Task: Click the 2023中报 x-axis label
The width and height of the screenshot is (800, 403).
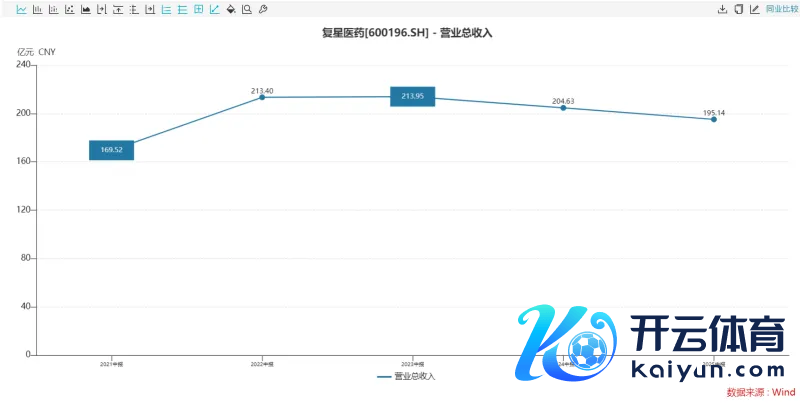Action: pyautogui.click(x=413, y=364)
